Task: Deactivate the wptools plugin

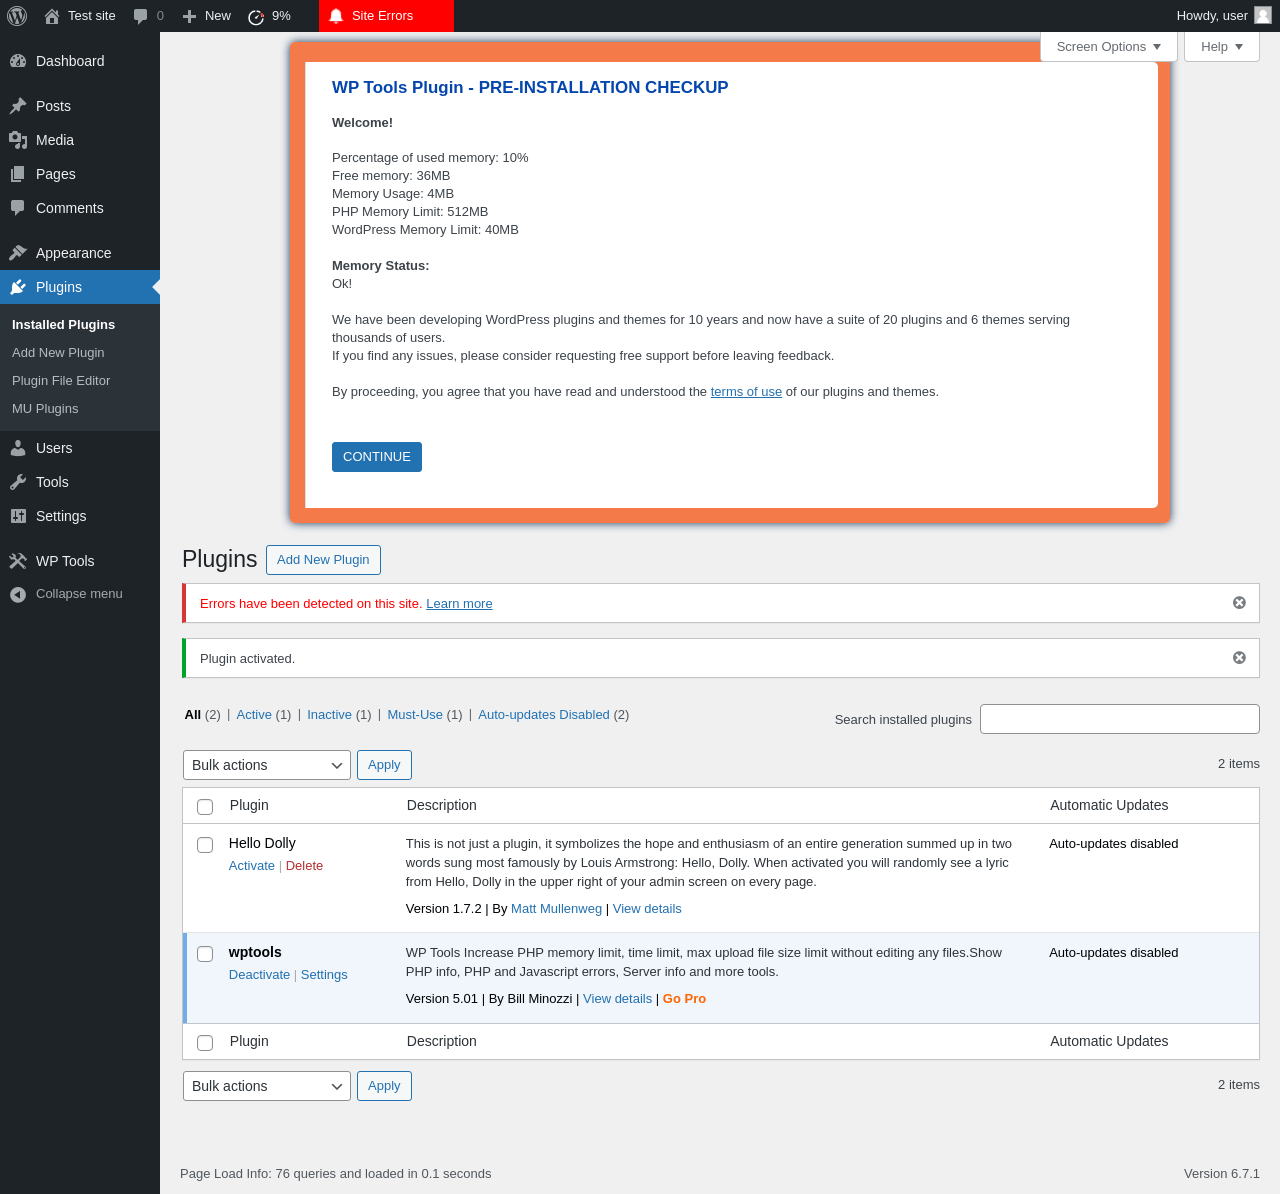Action: 259,975
